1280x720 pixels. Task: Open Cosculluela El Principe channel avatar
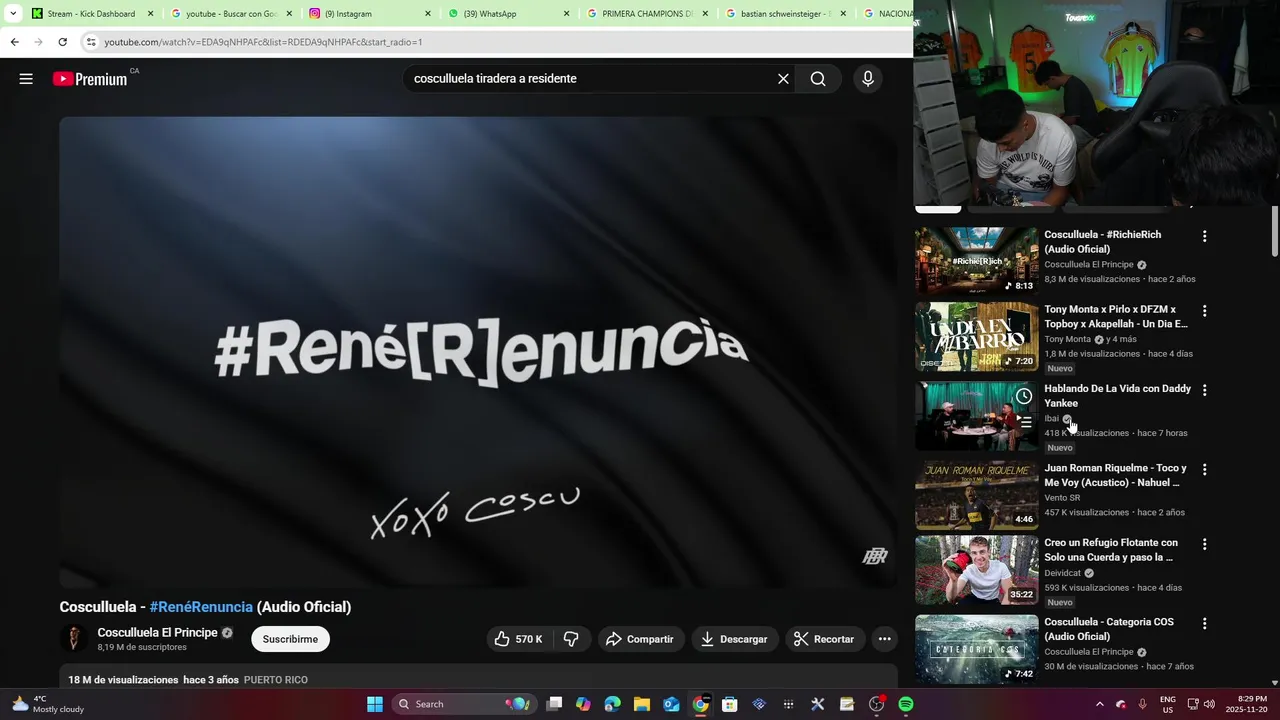point(73,639)
